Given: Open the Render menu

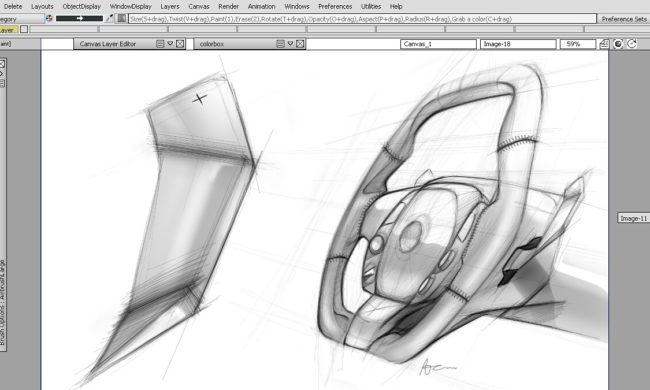Looking at the screenshot, I should 228,7.
